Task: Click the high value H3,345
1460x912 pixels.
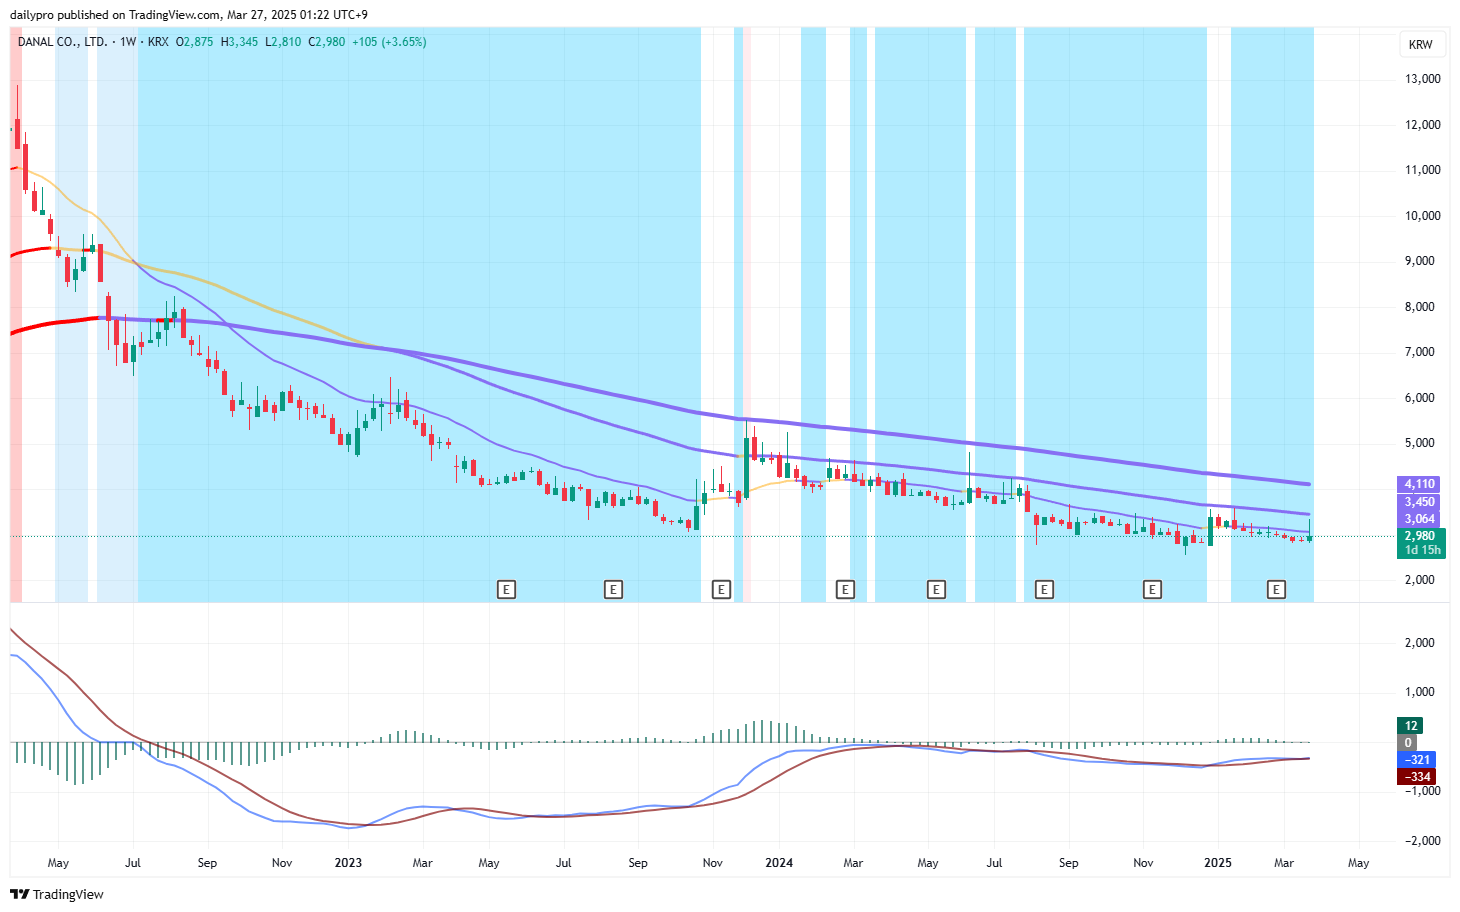Action: pos(239,42)
